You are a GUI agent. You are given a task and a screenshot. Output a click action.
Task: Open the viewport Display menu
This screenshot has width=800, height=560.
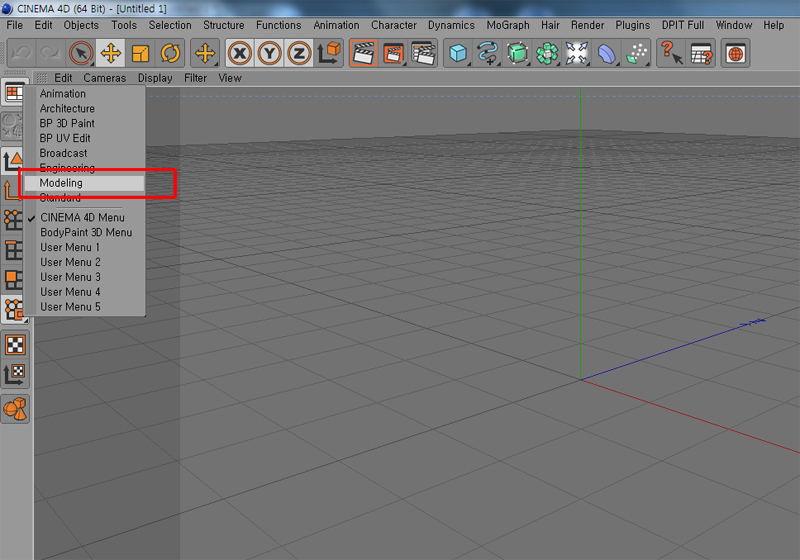point(155,78)
